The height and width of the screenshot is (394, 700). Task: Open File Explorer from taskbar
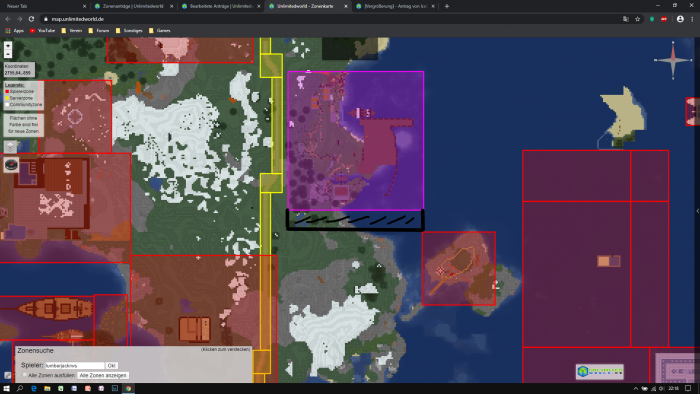[x=47, y=388]
